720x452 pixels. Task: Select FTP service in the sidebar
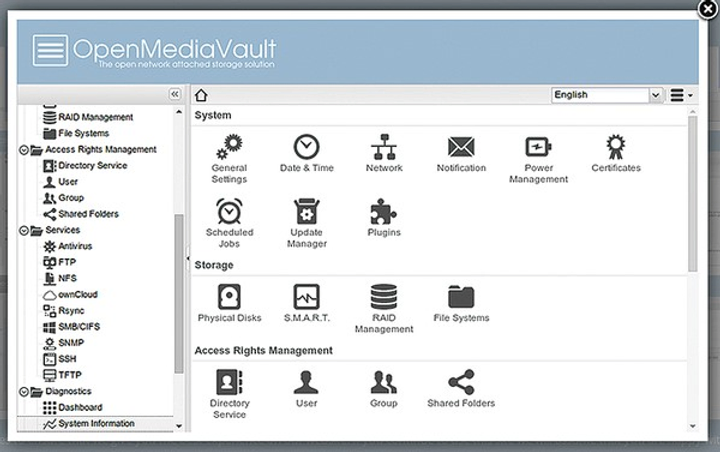click(59, 262)
